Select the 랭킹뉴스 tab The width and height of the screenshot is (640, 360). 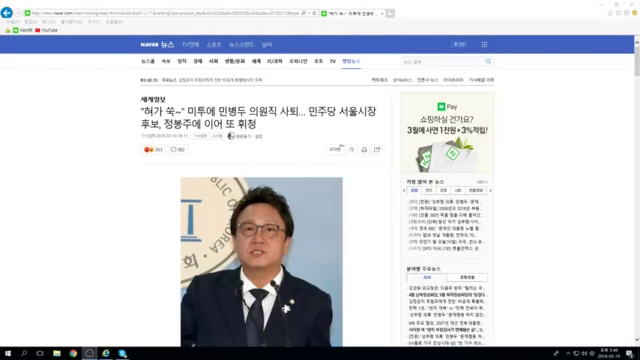point(351,61)
